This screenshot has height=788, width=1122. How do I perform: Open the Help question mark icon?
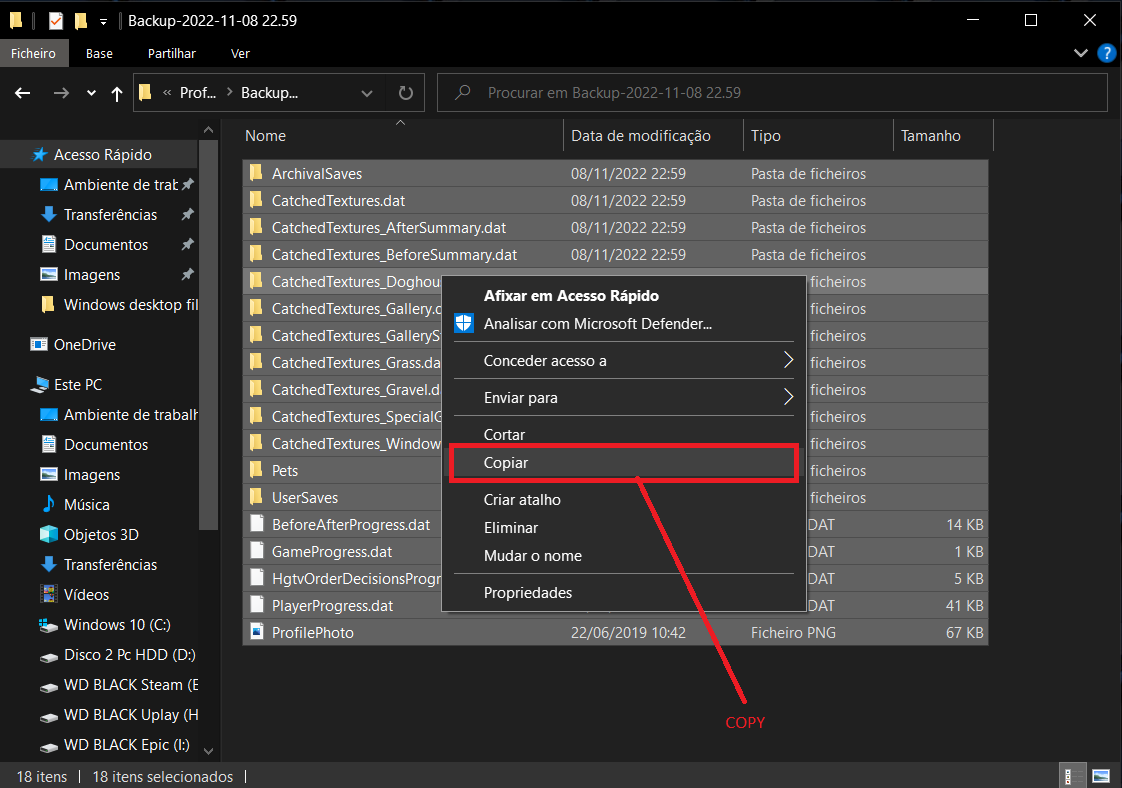coord(1106,53)
